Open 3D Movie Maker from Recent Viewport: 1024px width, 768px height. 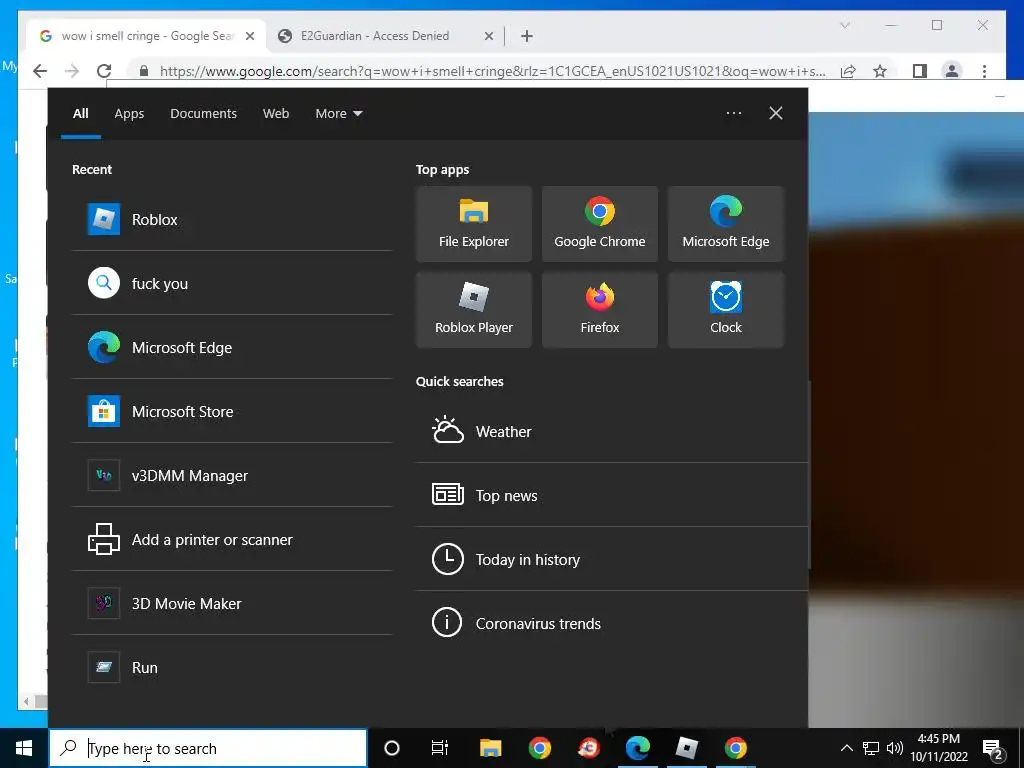[x=232, y=603]
